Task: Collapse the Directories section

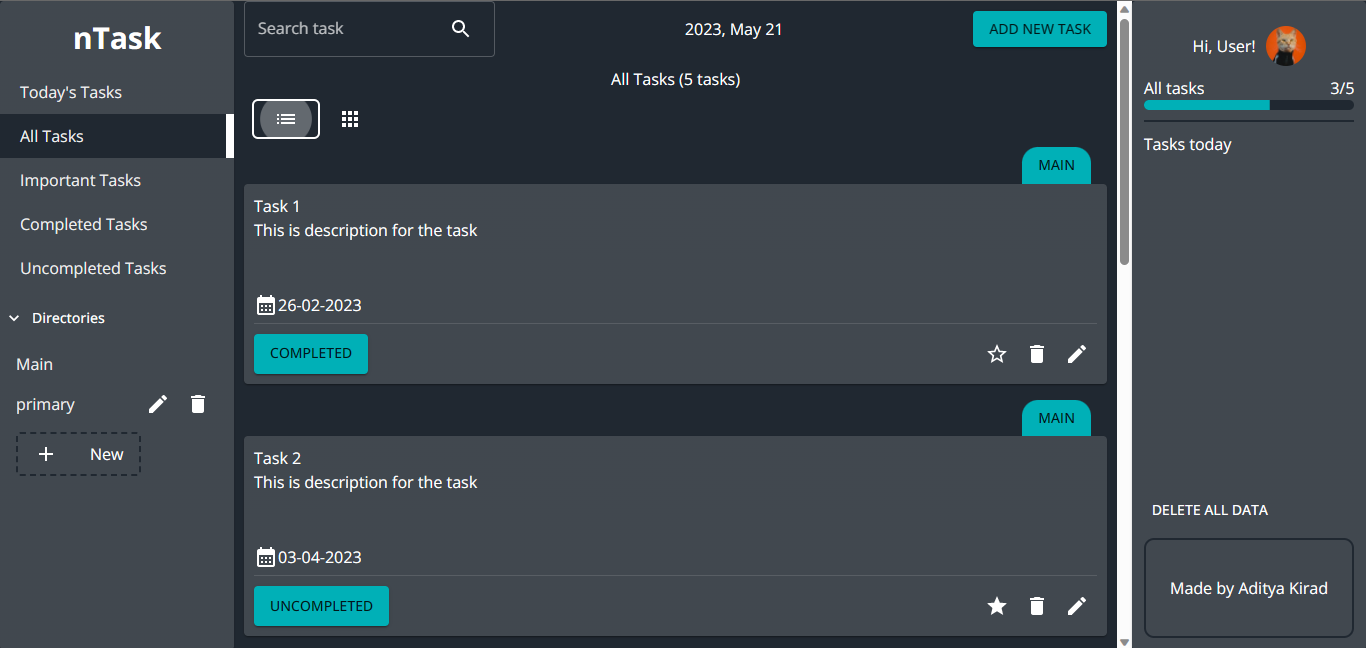Action: click(x=15, y=318)
